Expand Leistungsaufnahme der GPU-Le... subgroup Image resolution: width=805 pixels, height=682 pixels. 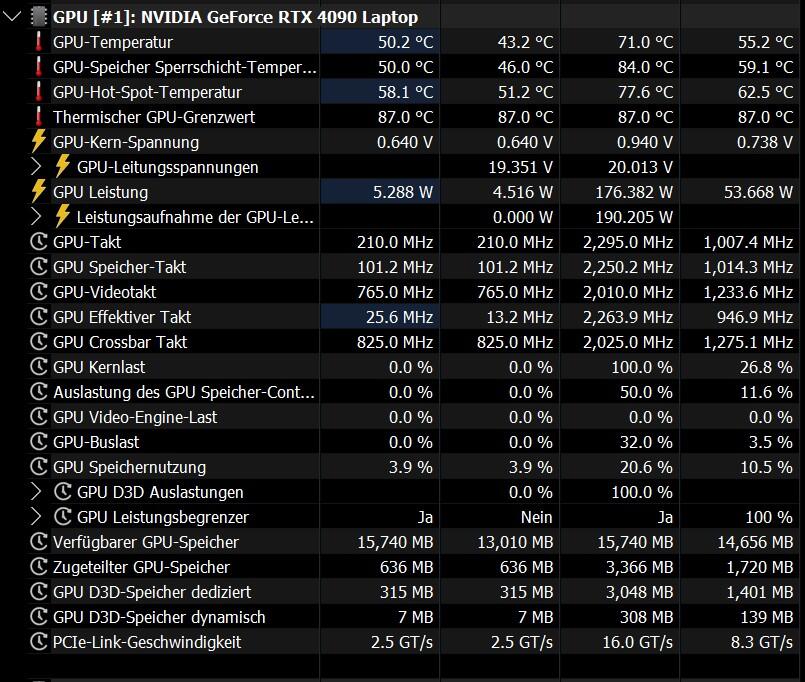click(x=36, y=217)
